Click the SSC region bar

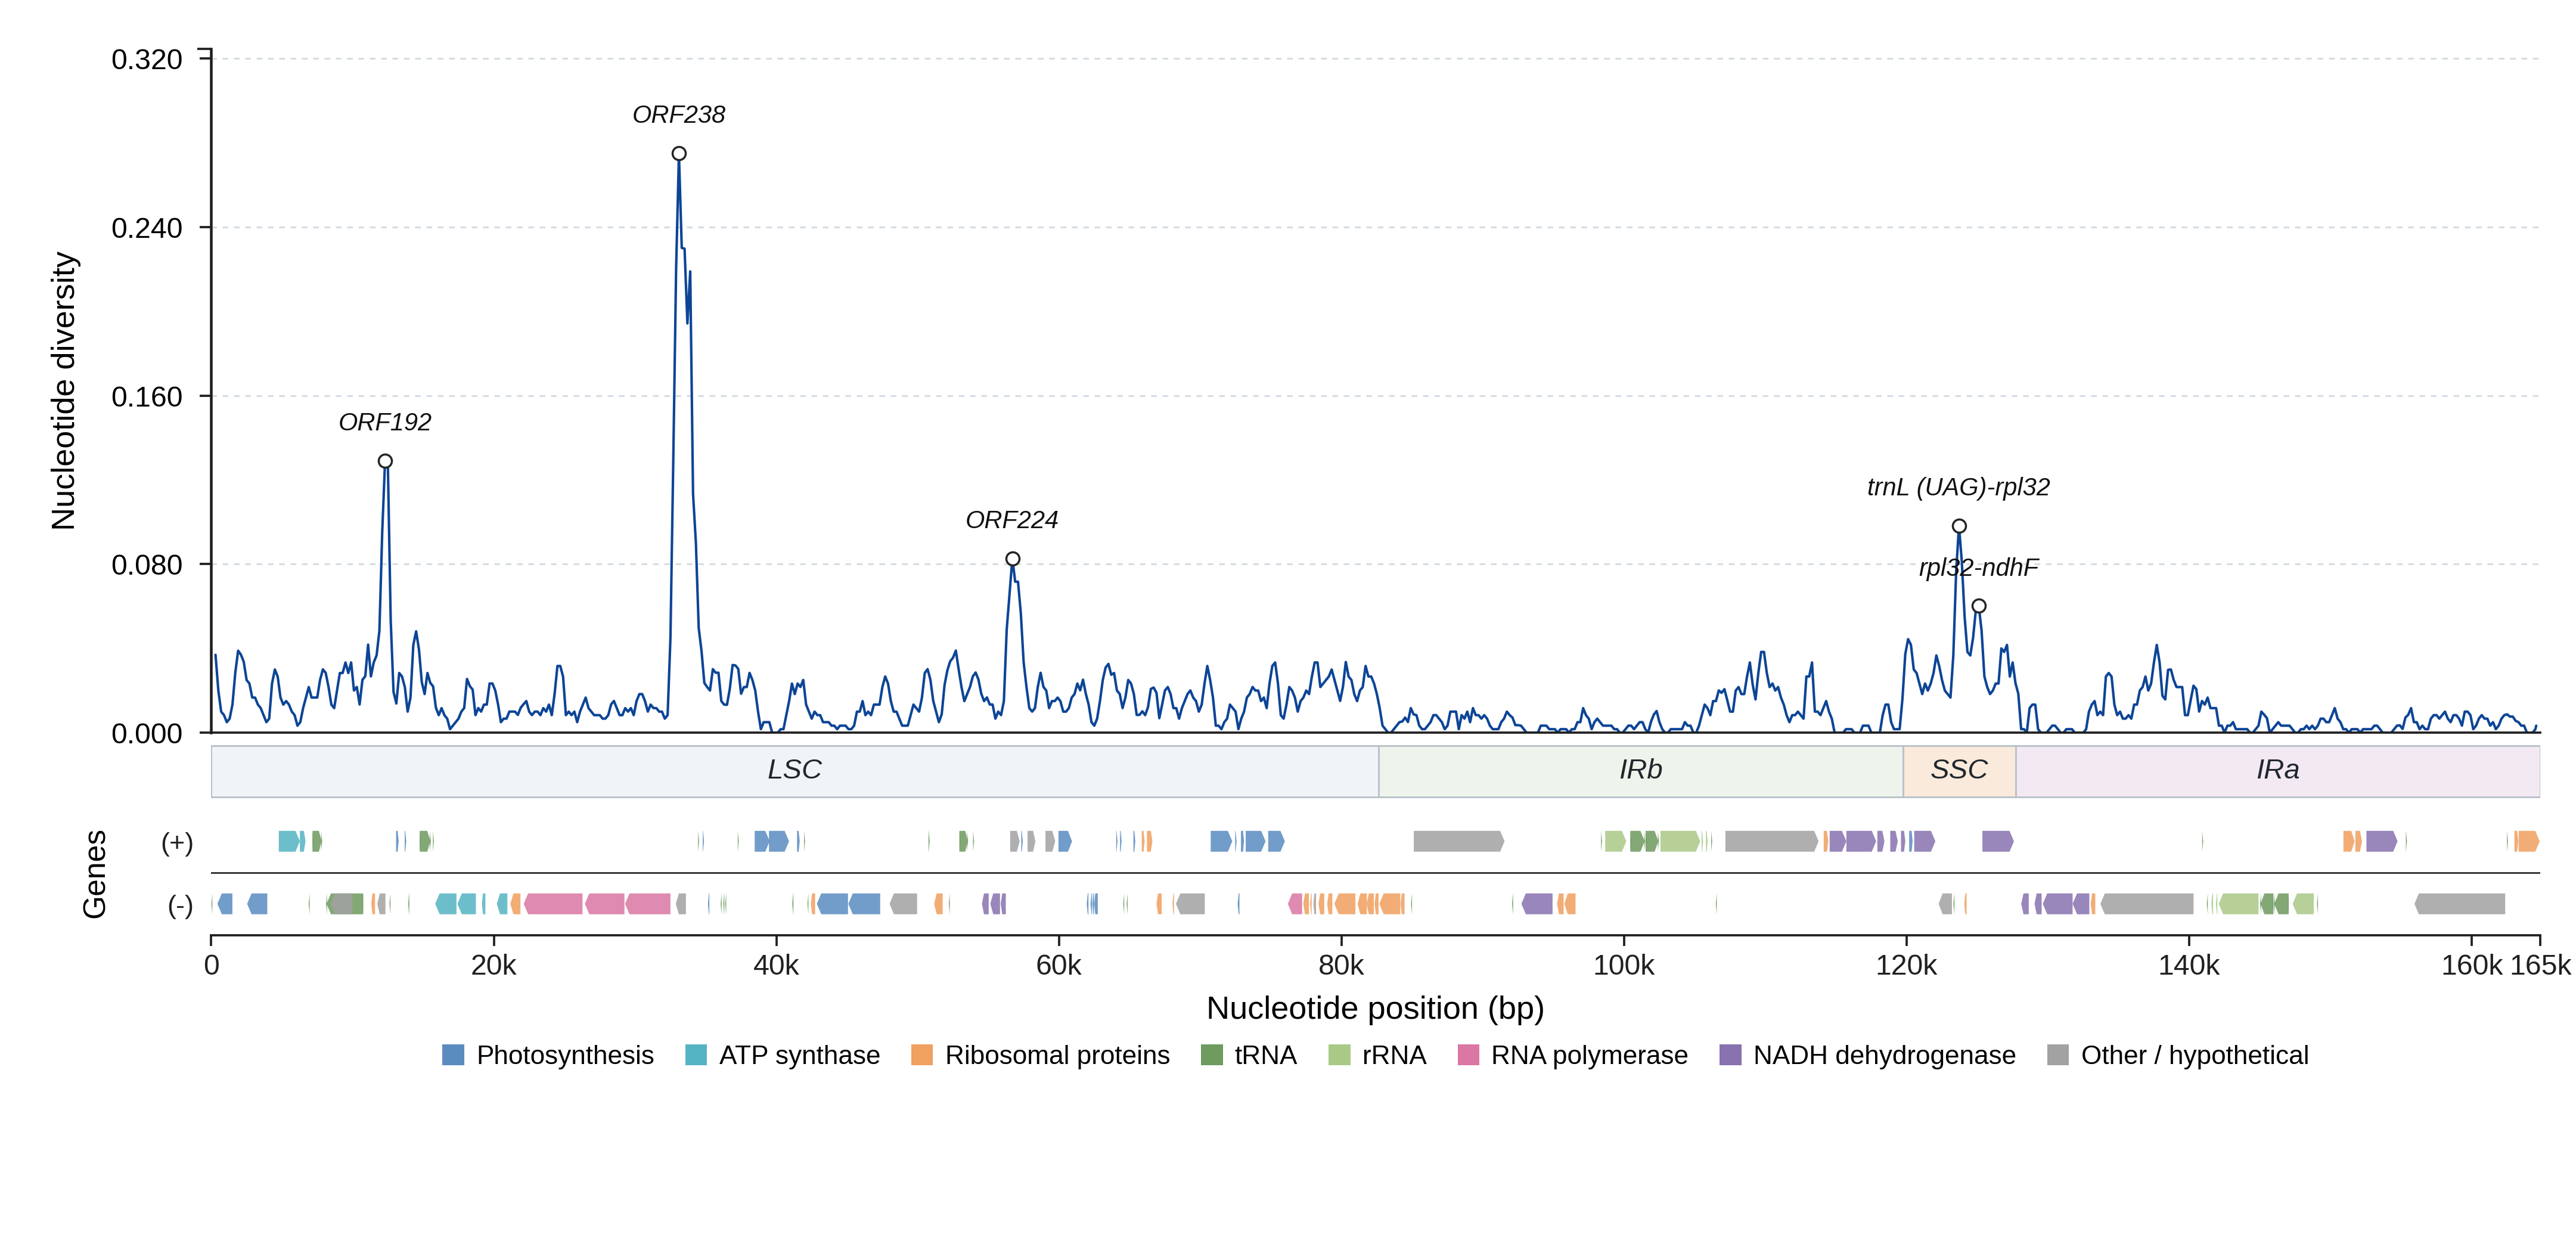tap(1959, 771)
